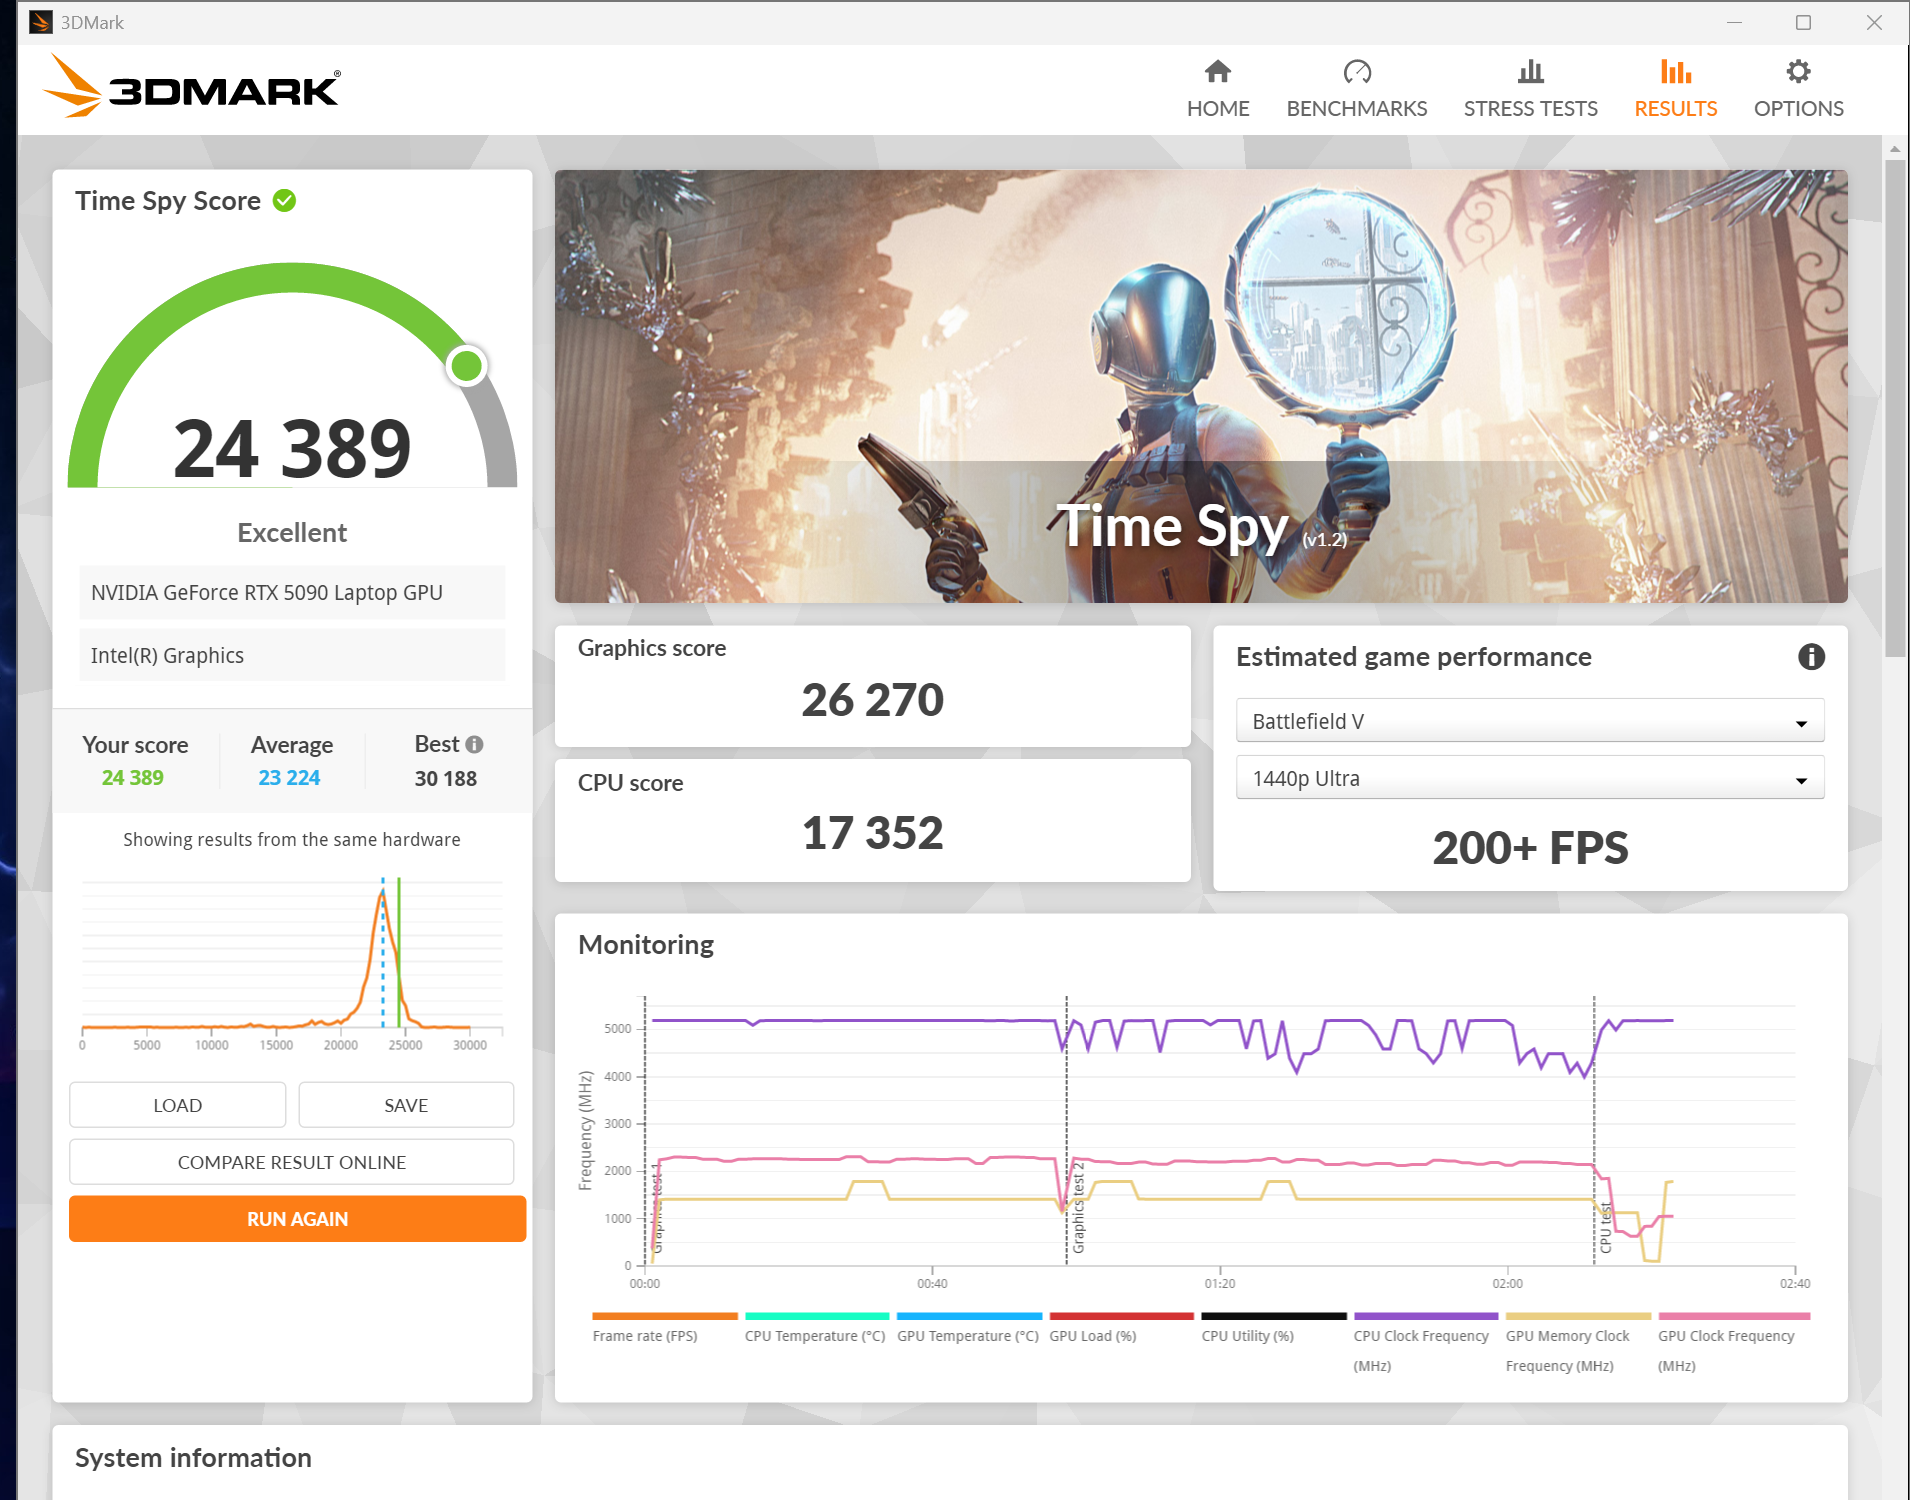Click the 200+ FPS estimate

tap(1530, 848)
